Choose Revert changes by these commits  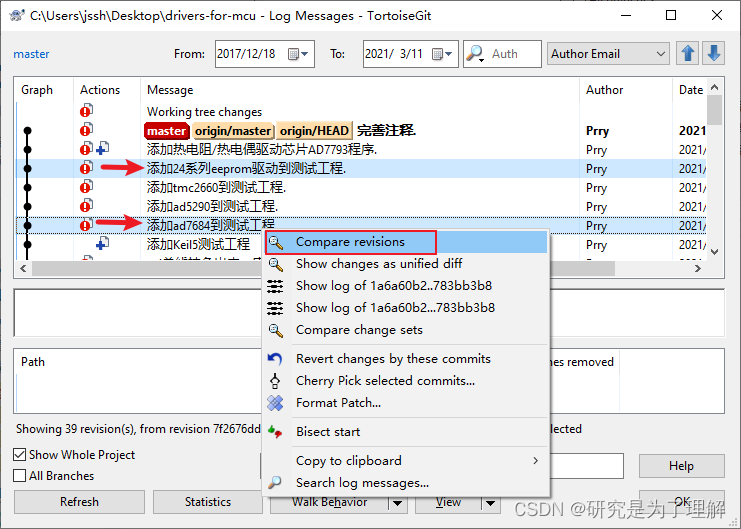click(405, 359)
